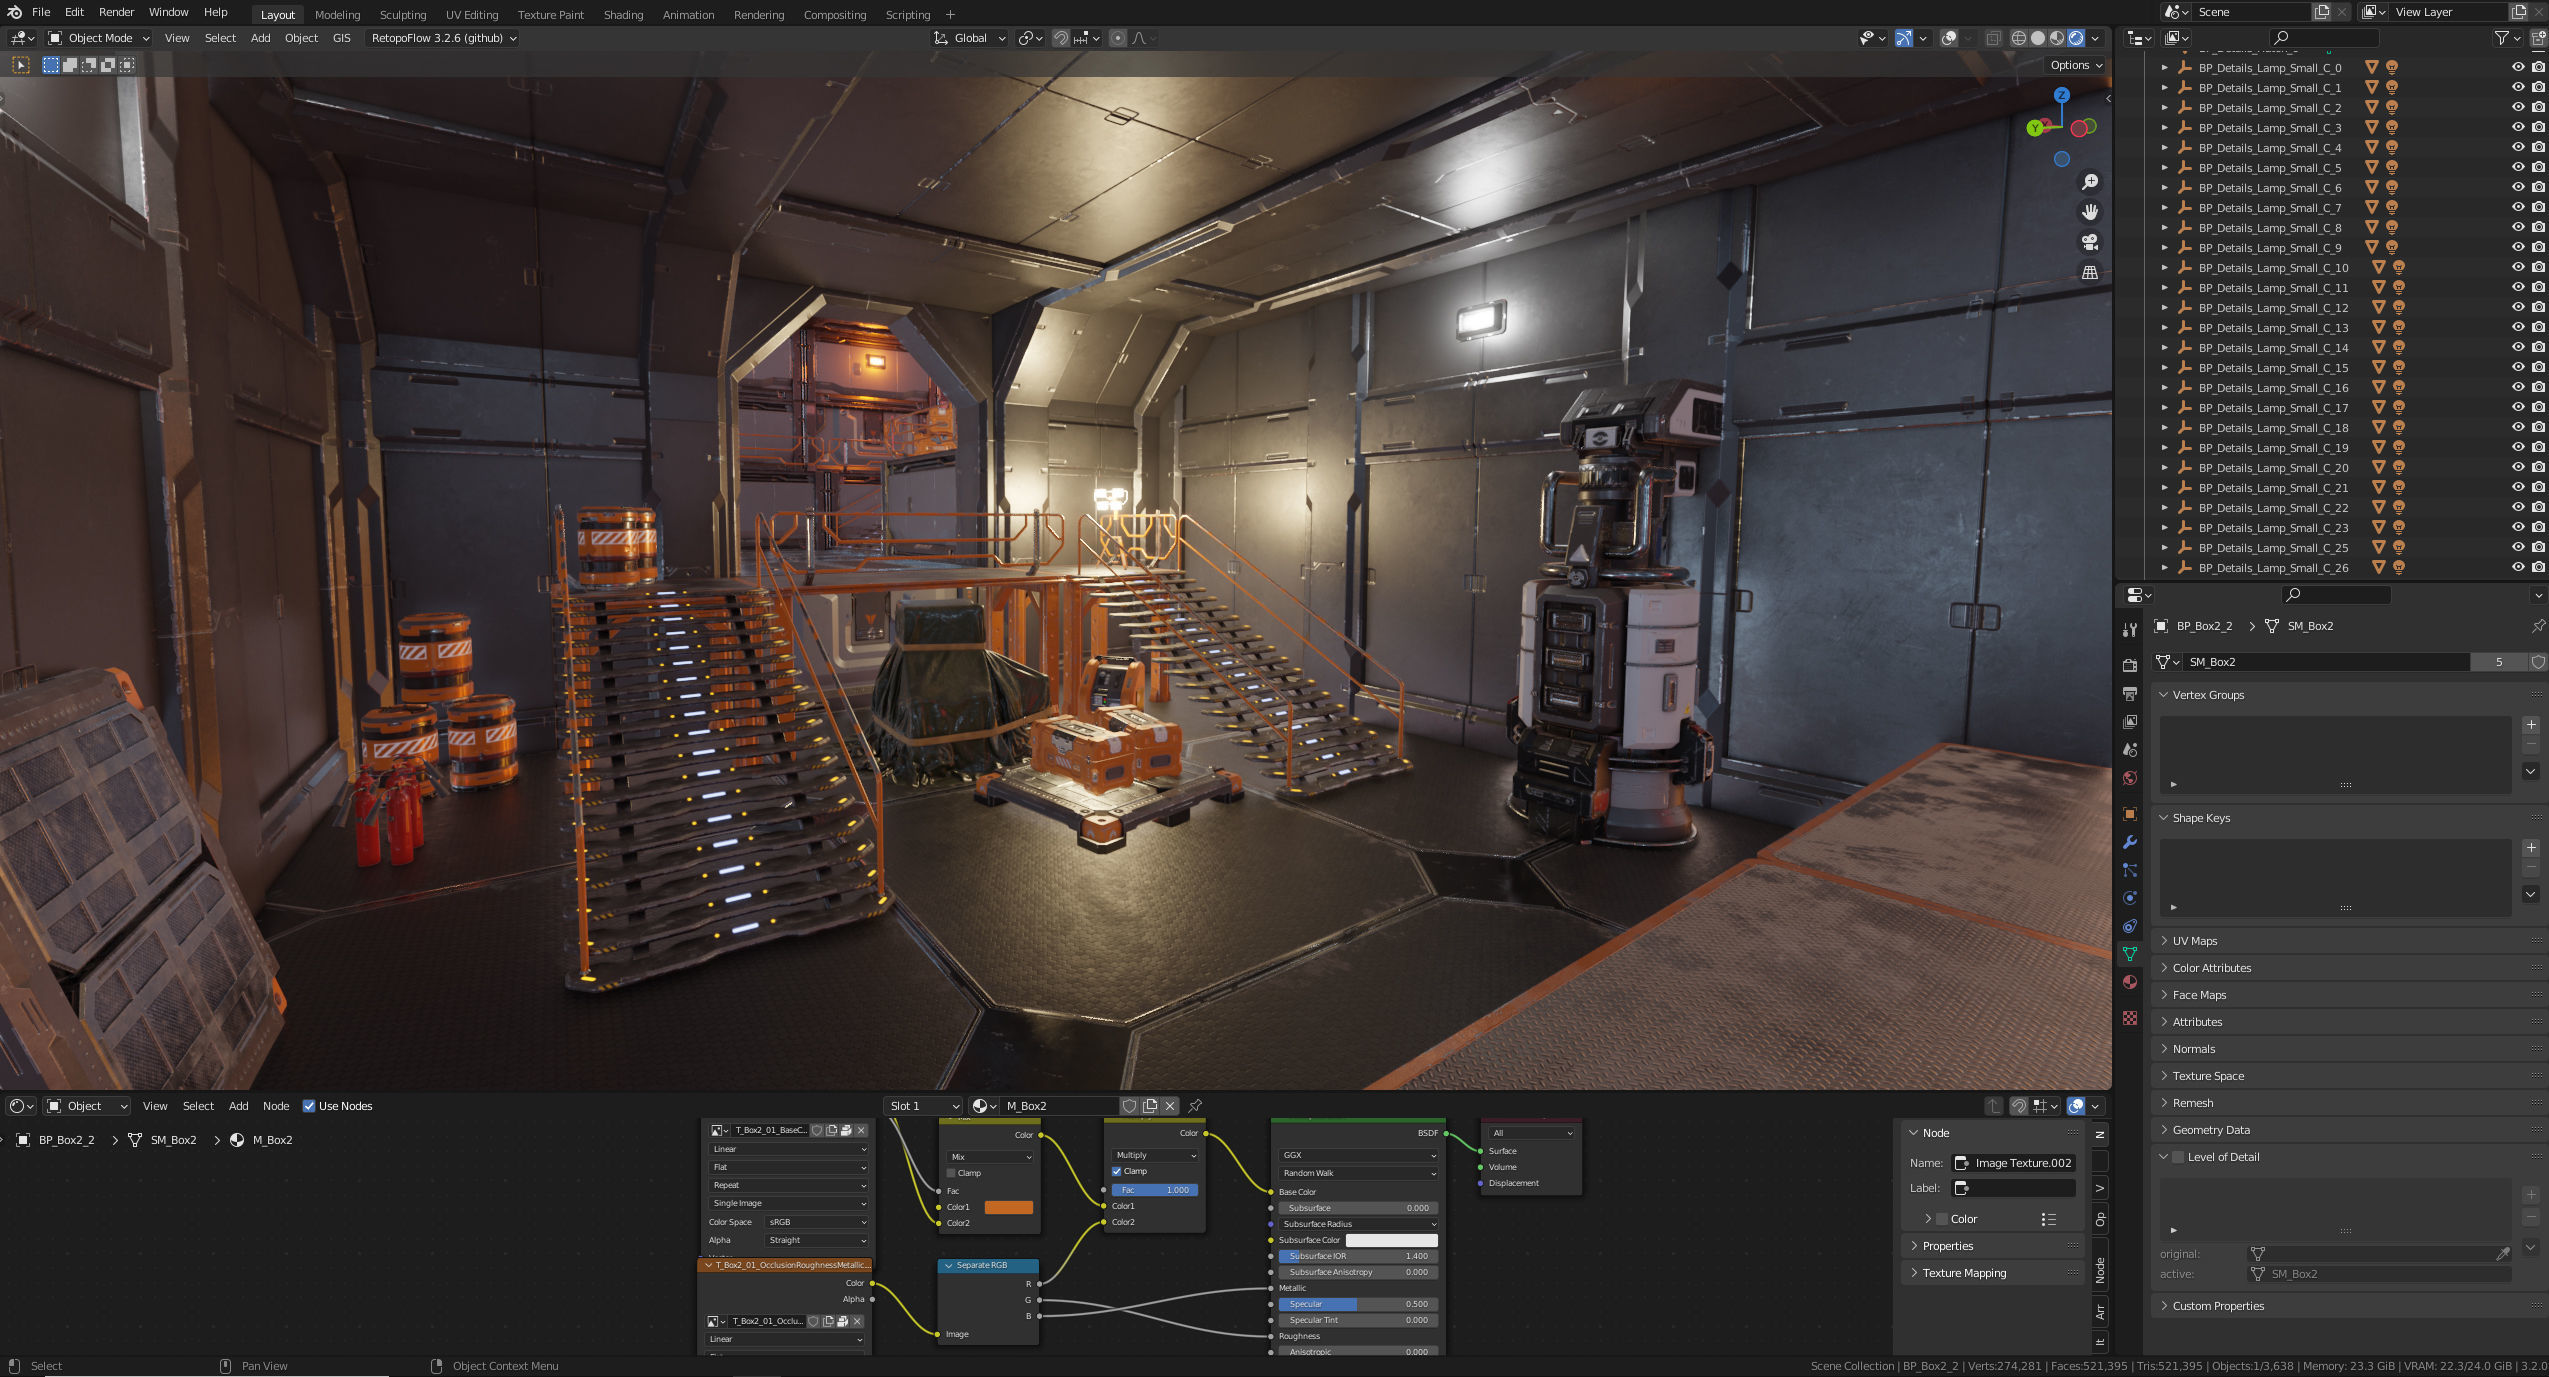Image resolution: width=2549 pixels, height=1377 pixels.
Task: Switch to the UV Editing workspace tab
Action: tap(472, 15)
